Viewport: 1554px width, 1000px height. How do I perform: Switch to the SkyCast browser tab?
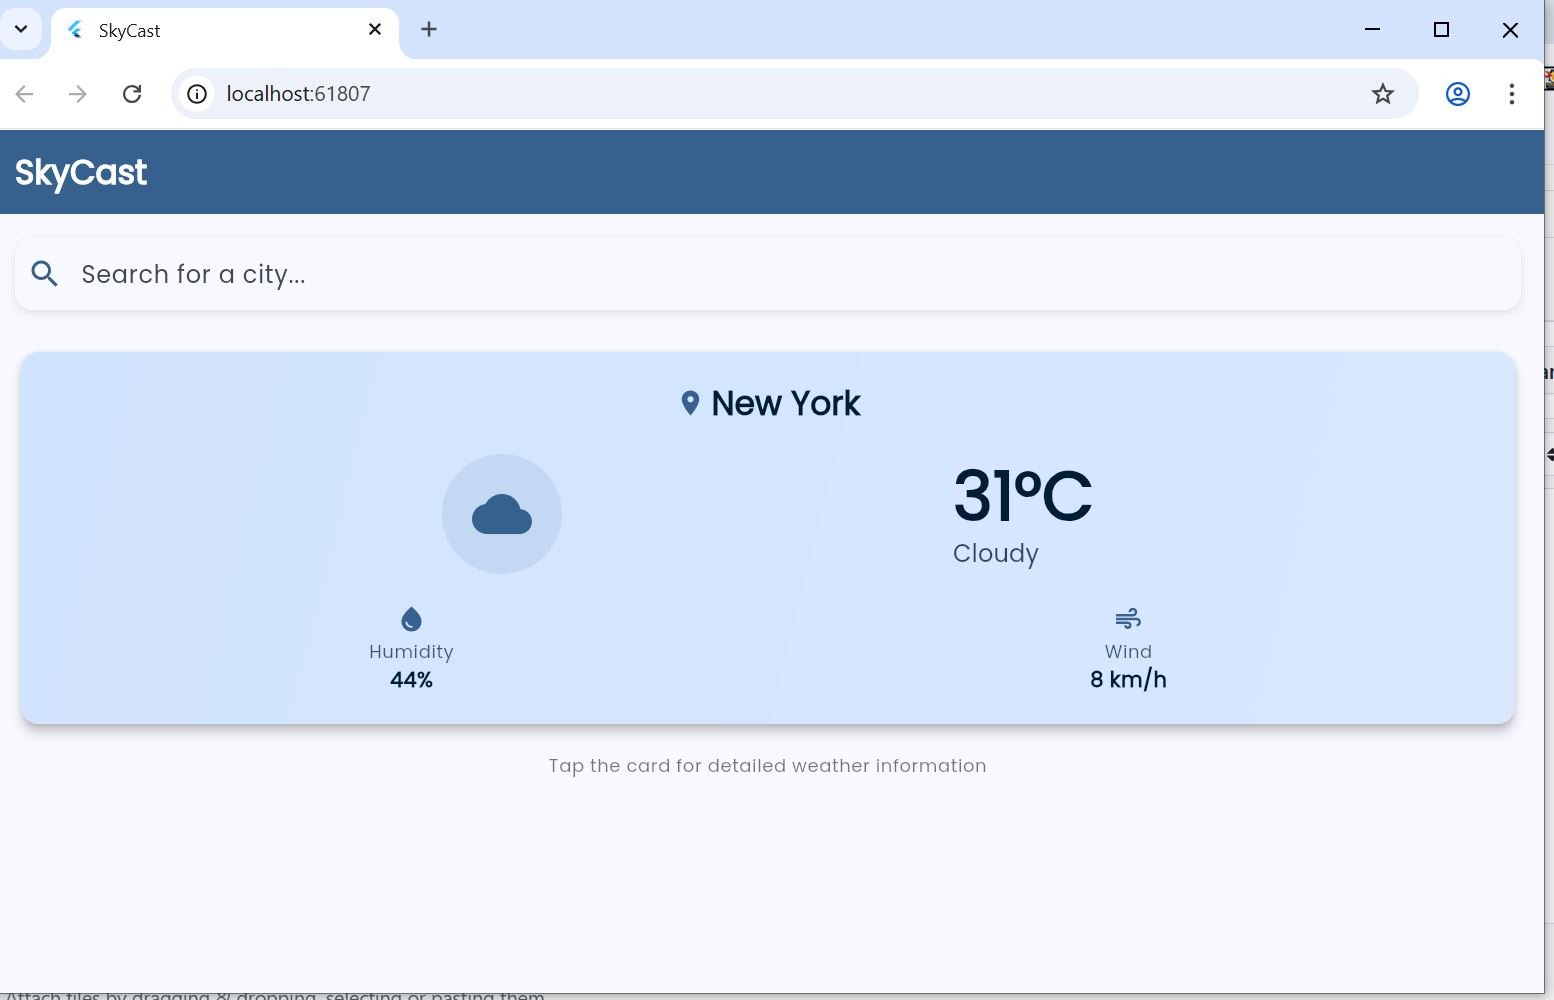click(x=223, y=31)
